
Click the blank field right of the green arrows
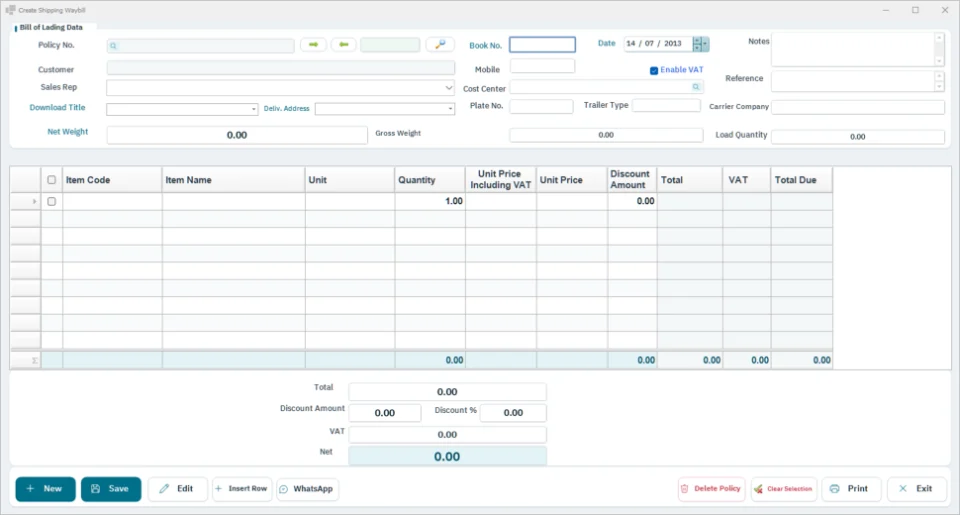(x=390, y=45)
